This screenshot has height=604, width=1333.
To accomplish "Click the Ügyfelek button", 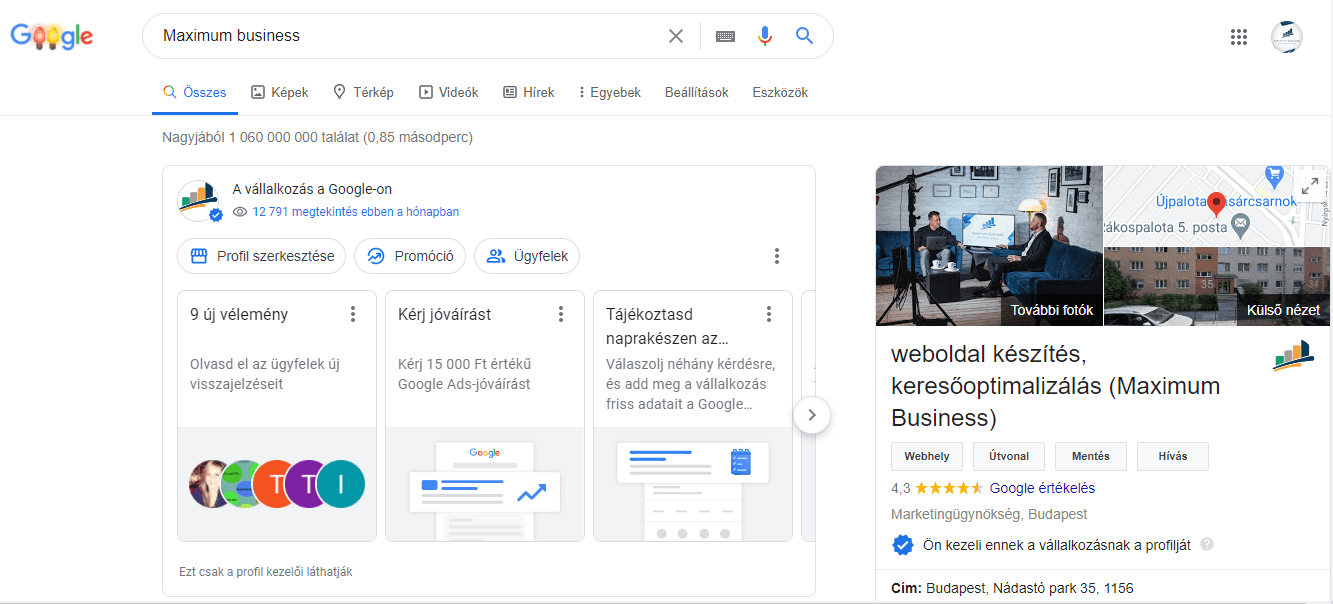I will [527, 256].
